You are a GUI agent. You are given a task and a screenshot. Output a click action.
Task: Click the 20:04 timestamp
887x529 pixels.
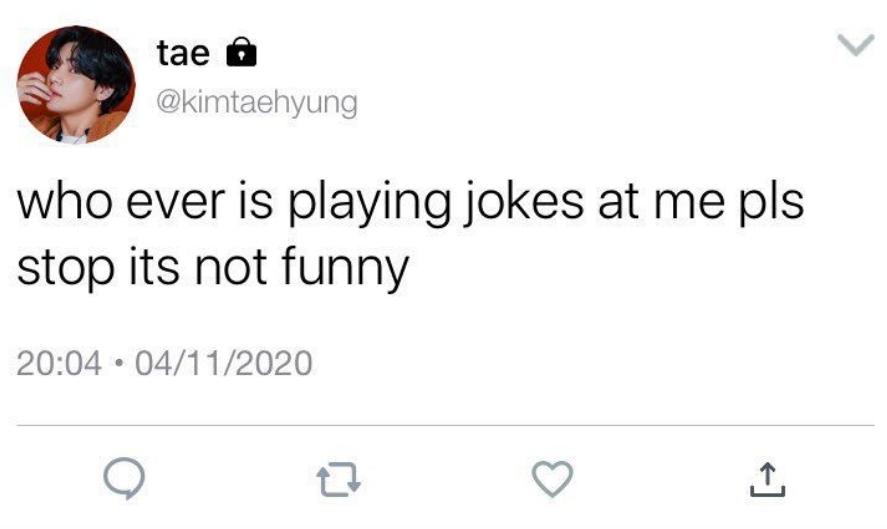click(60, 361)
